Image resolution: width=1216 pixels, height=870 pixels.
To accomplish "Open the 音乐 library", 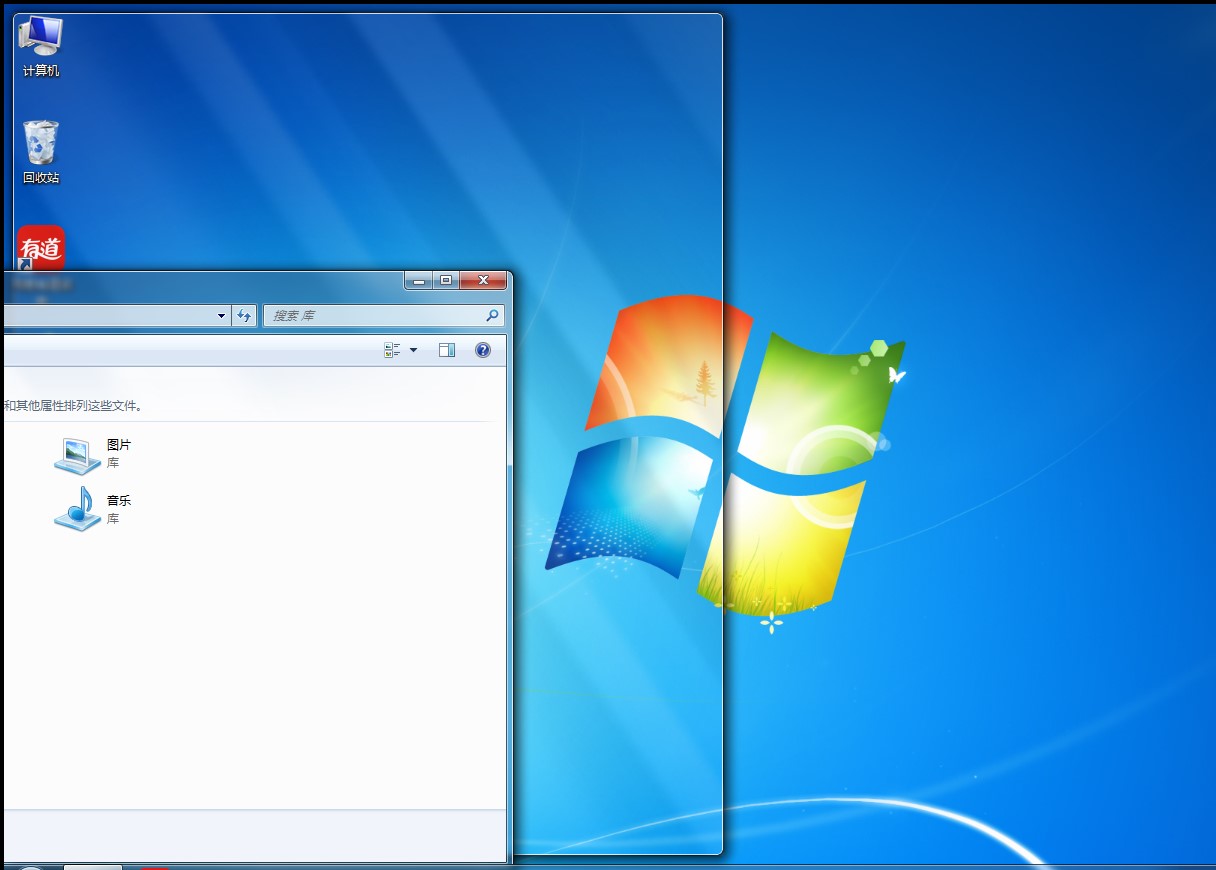I will (78, 509).
